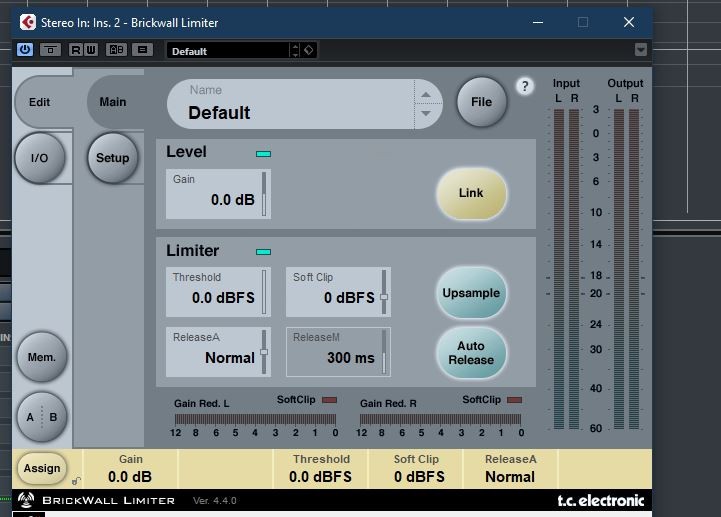Click the Read automation R button
721x517 pixels.
(x=76, y=49)
